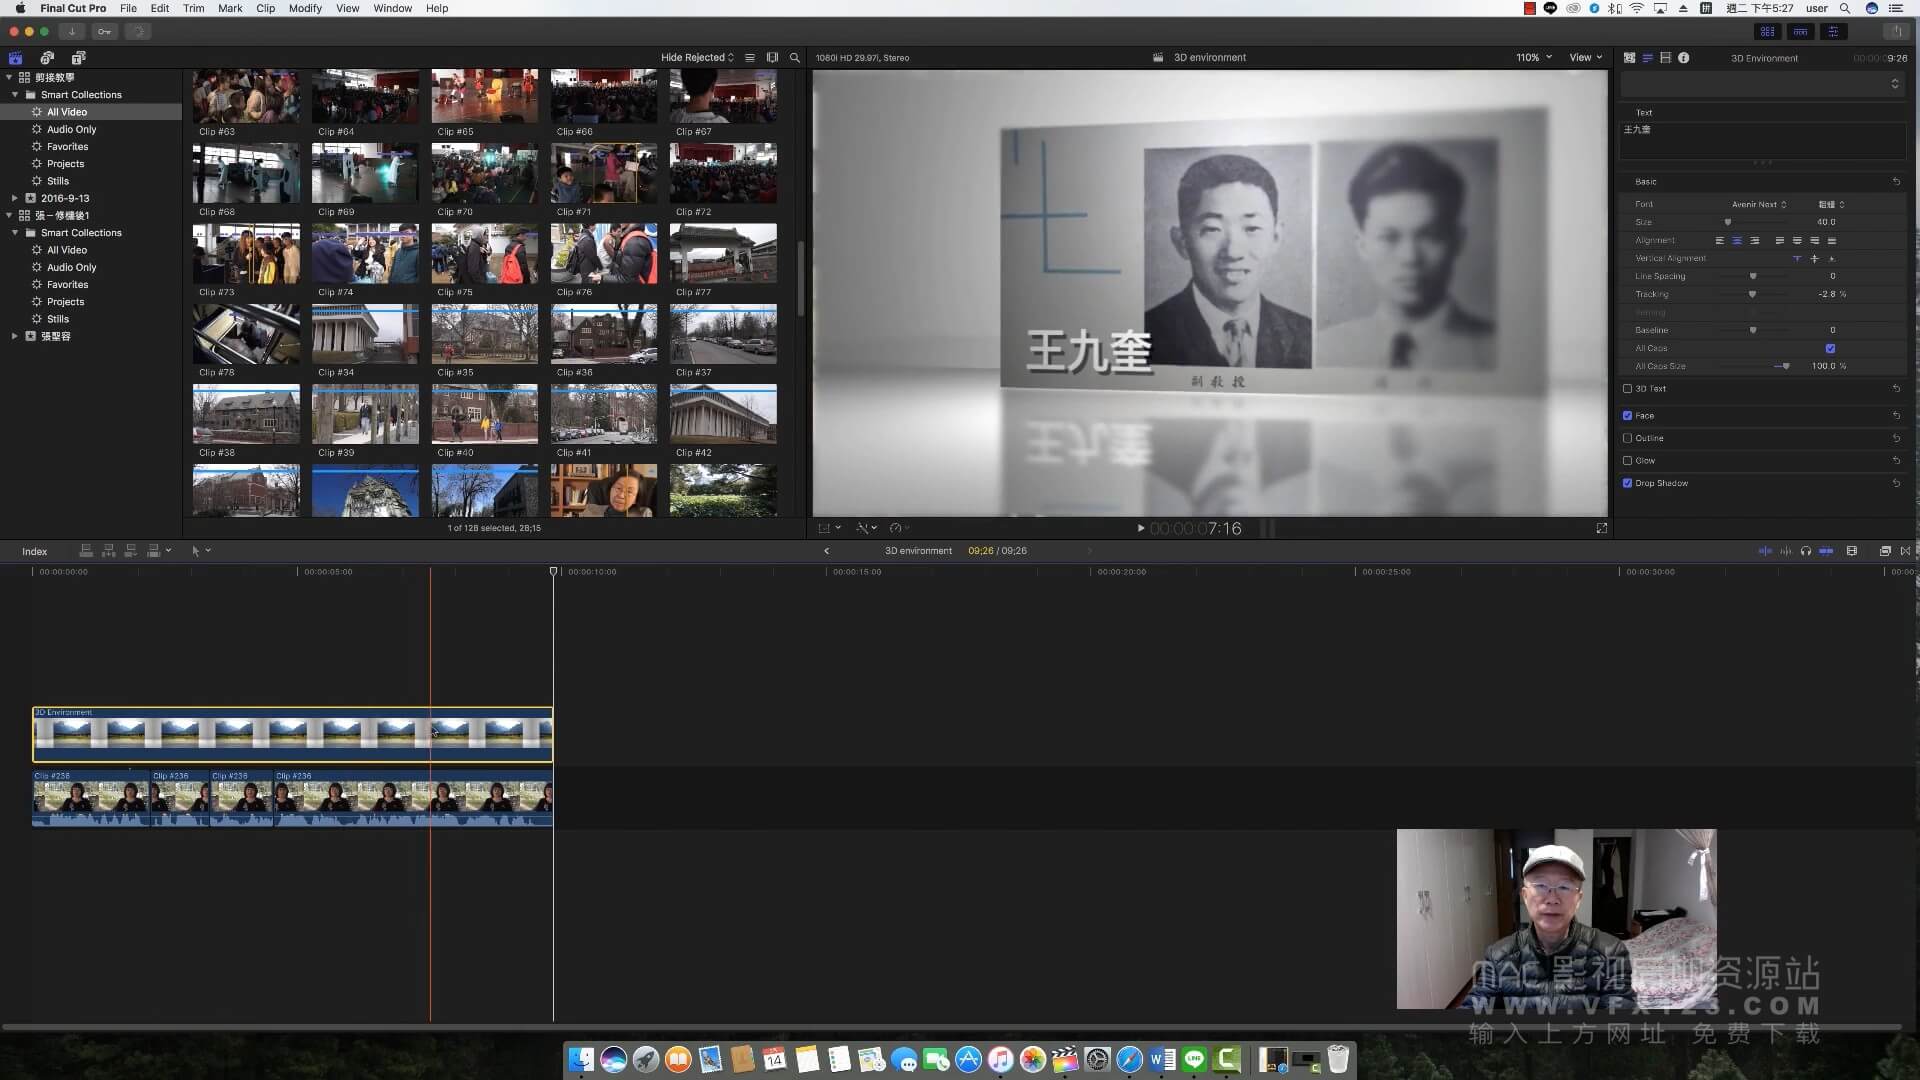The width and height of the screenshot is (1920, 1080).
Task: Click insert clip edit button
Action: tap(108, 551)
